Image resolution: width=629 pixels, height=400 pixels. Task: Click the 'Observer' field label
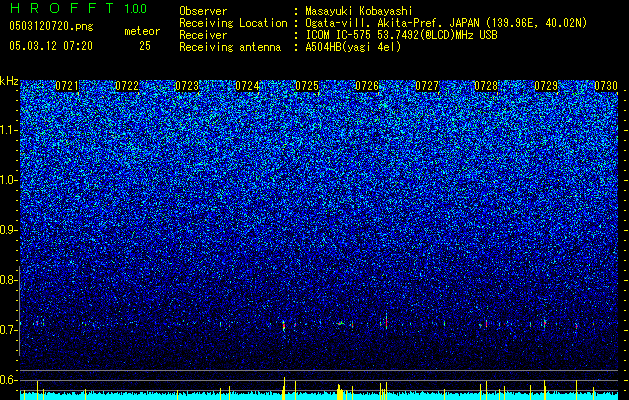pyautogui.click(x=203, y=11)
